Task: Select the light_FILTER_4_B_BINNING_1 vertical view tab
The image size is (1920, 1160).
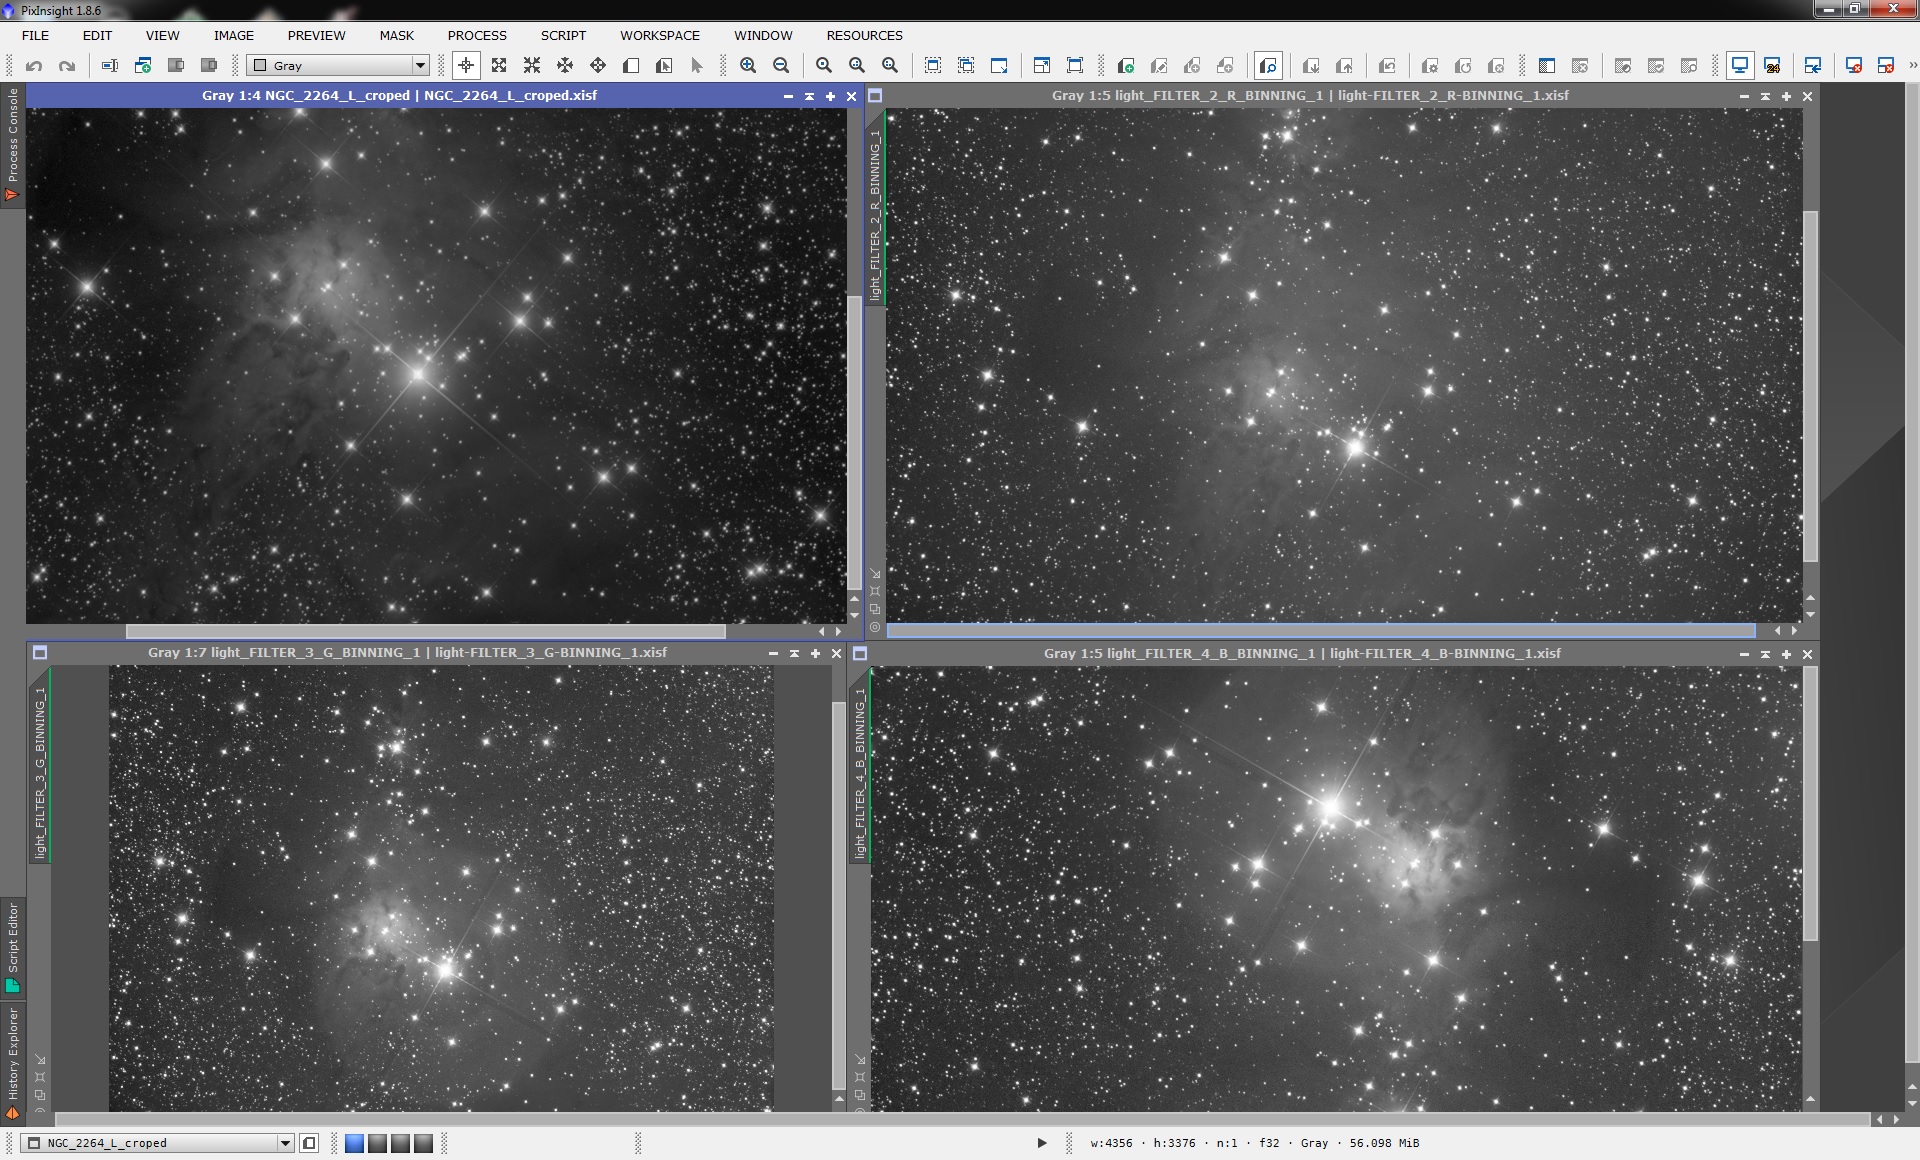Action: 860,765
